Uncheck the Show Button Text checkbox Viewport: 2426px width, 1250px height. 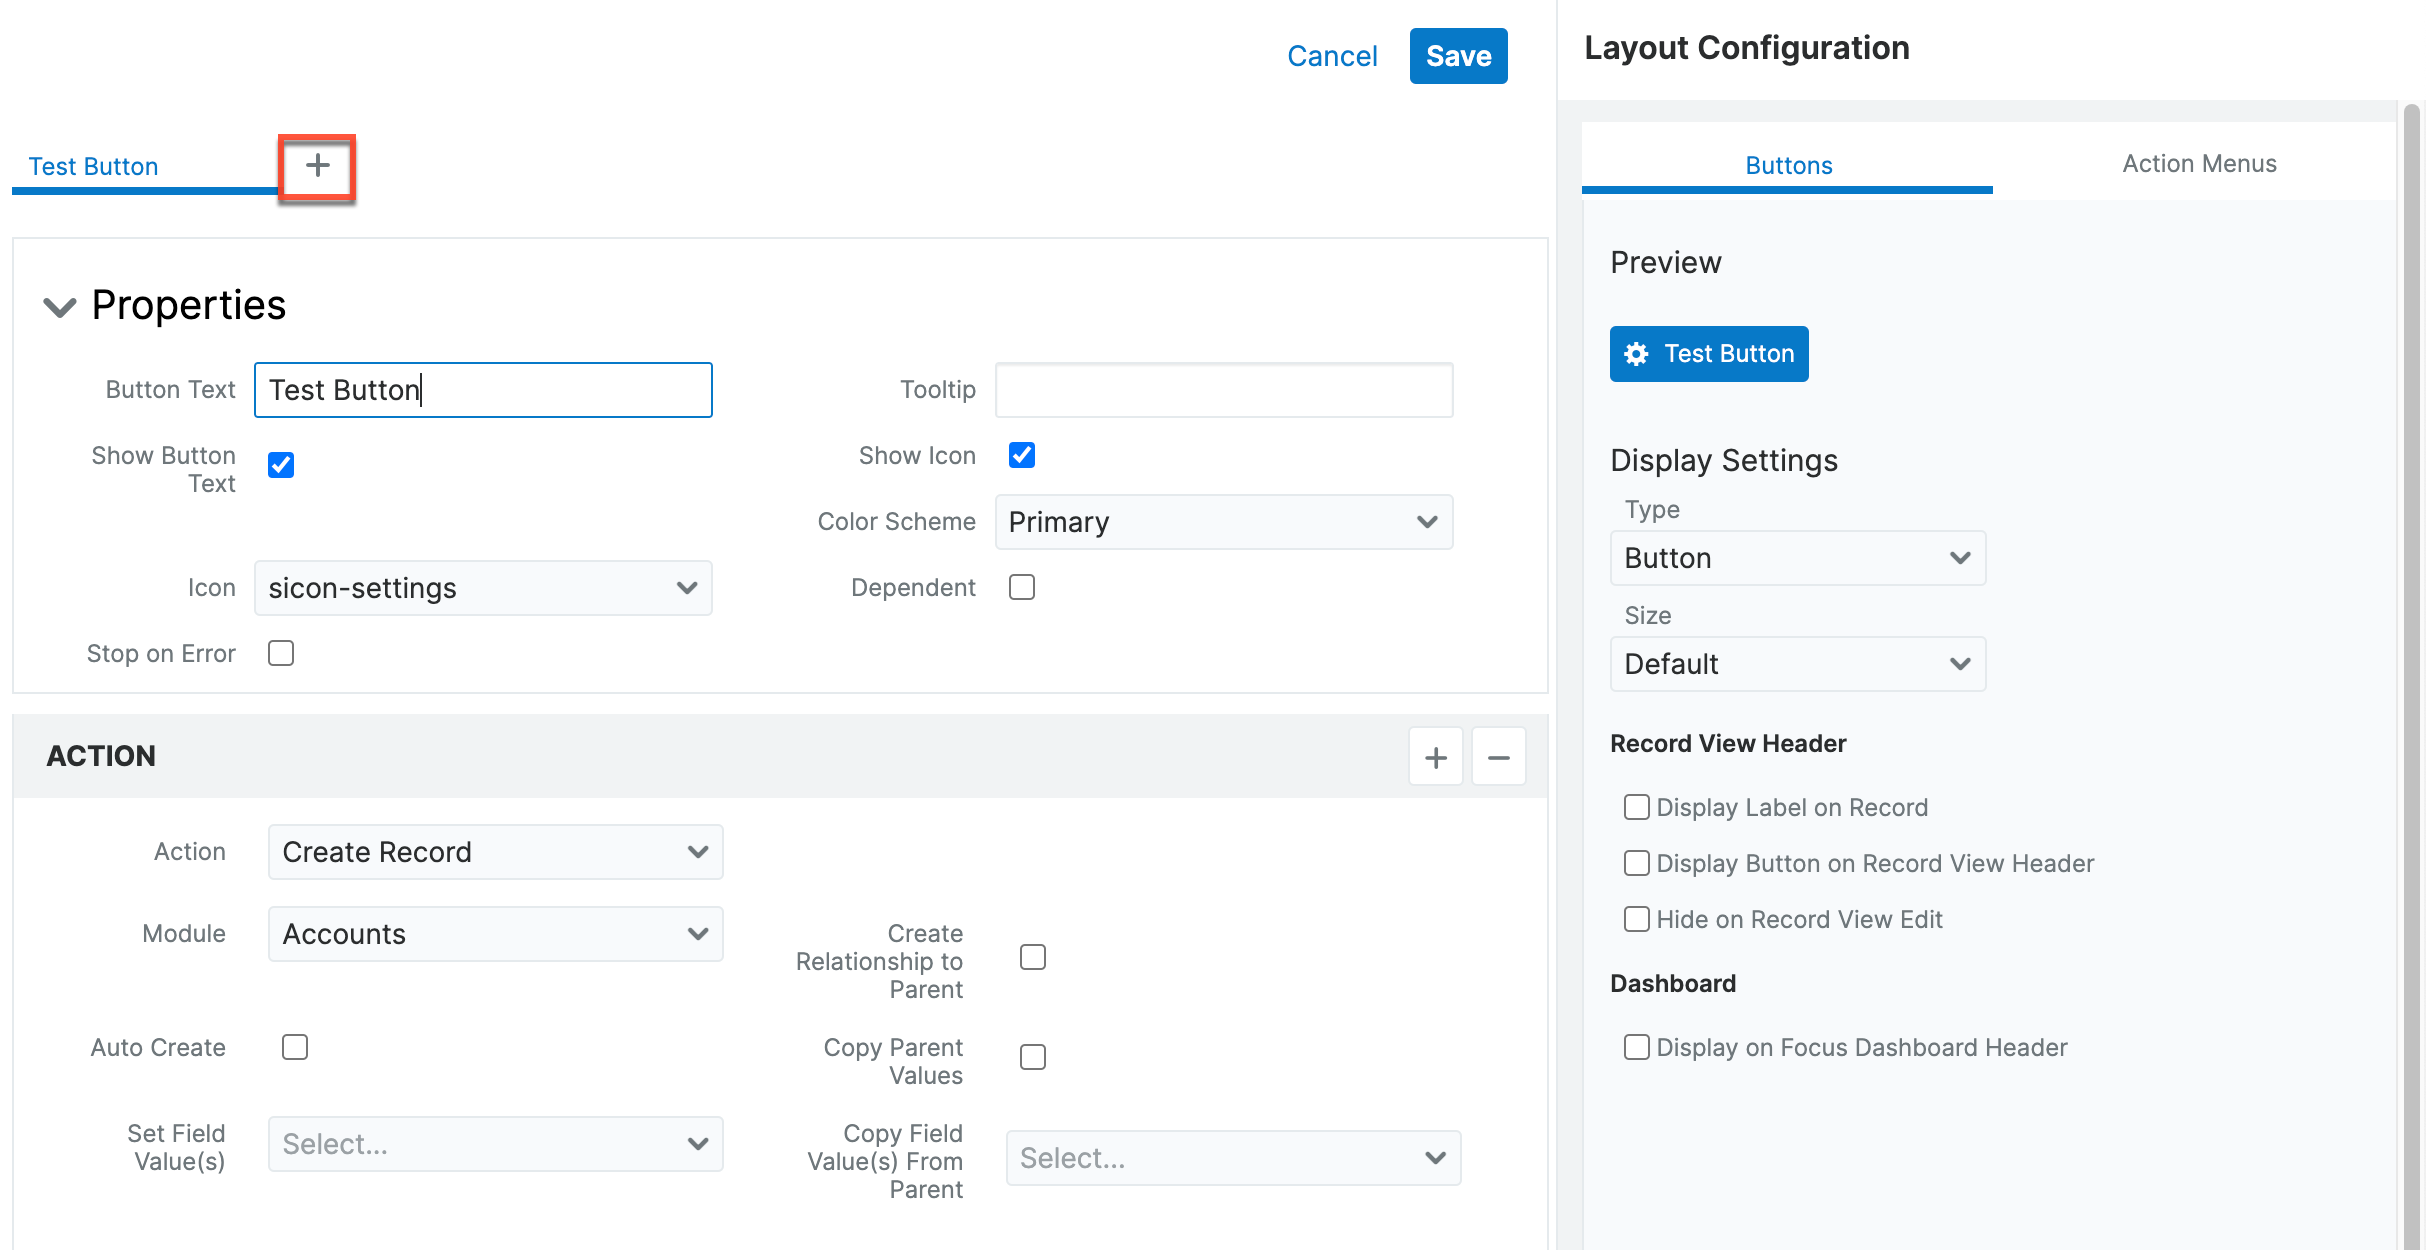pos(281,465)
